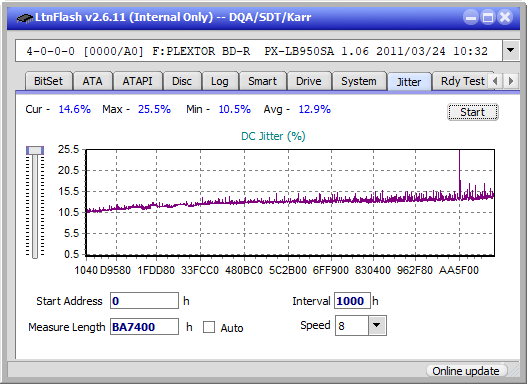The width and height of the screenshot is (527, 384).
Task: Open the BitSet tab
Action: tap(48, 81)
